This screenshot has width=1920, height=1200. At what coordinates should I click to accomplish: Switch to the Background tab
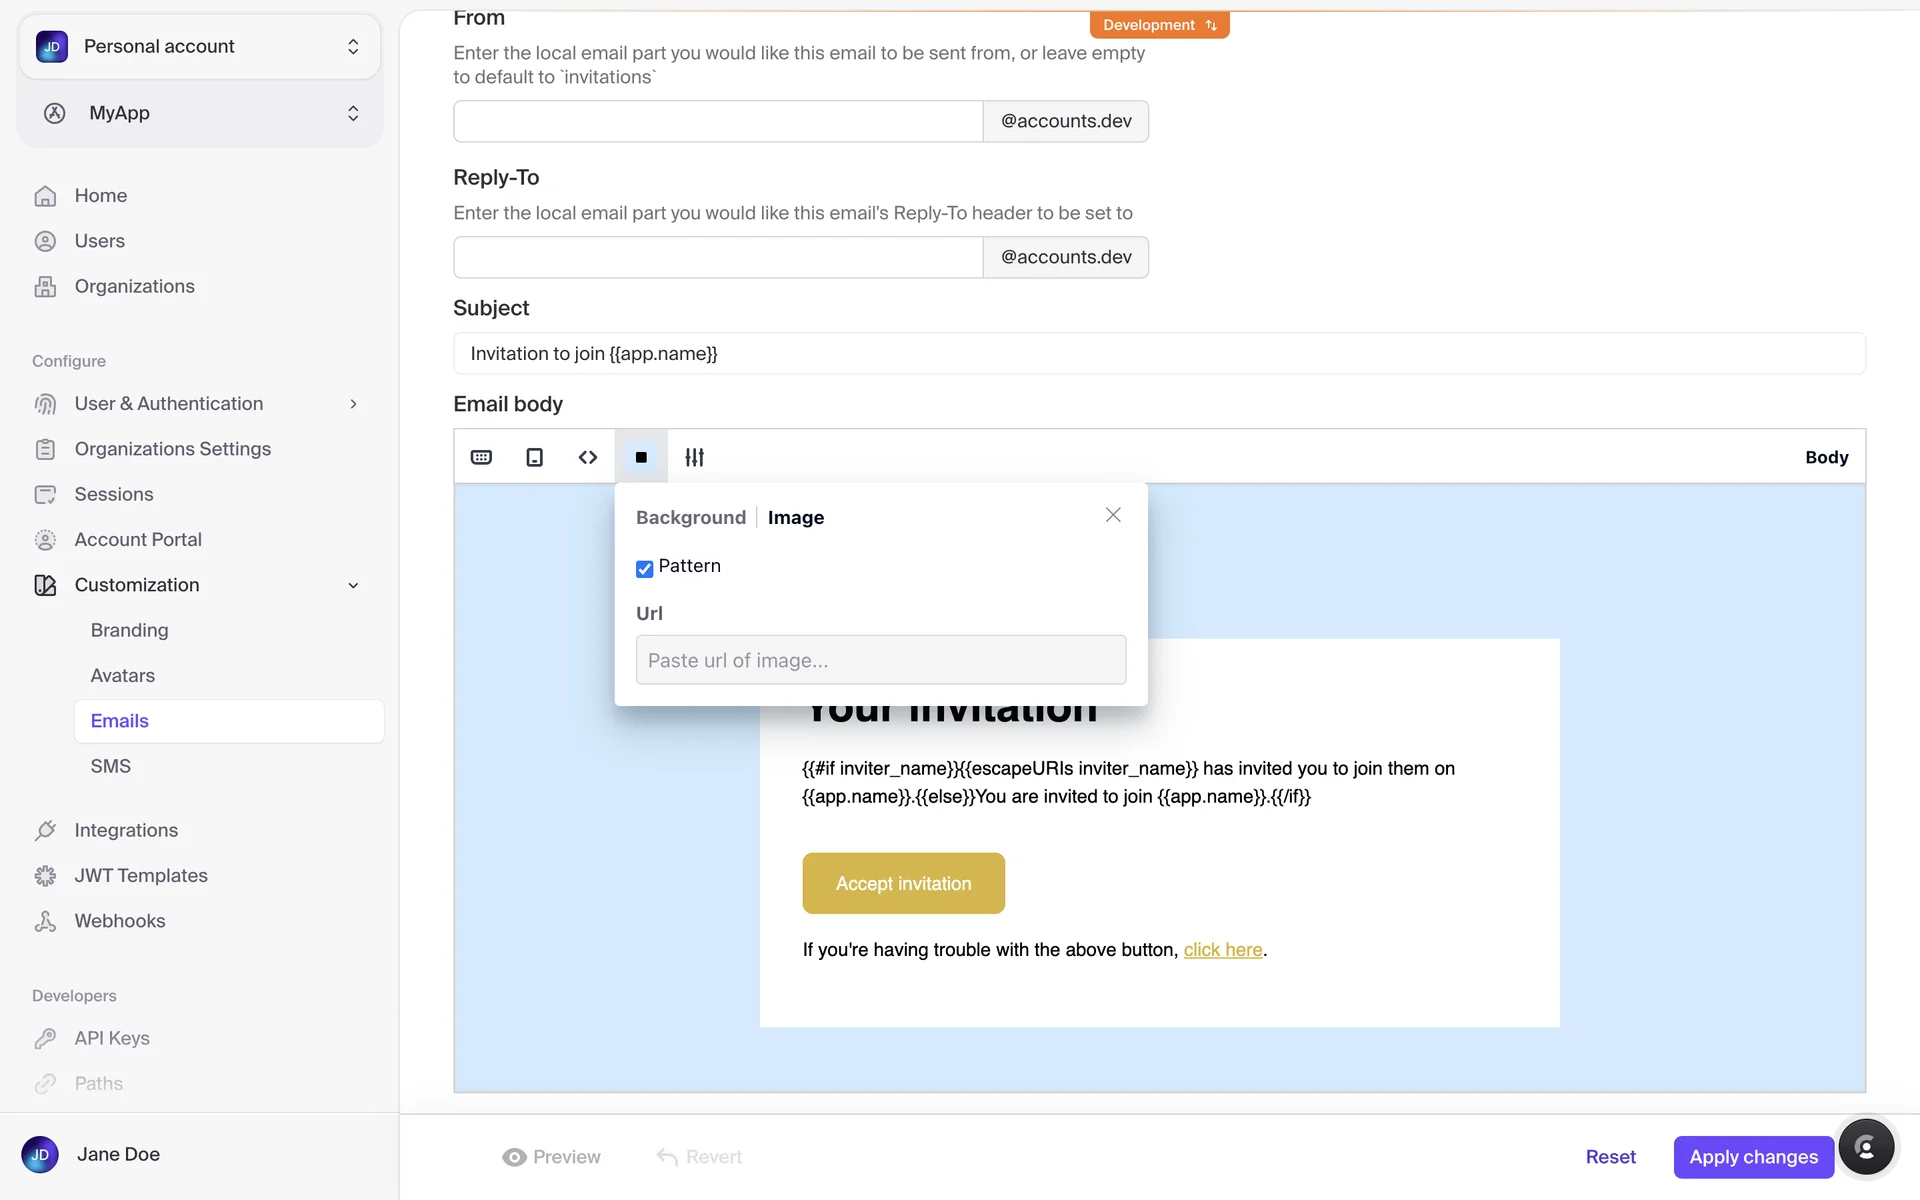point(690,518)
